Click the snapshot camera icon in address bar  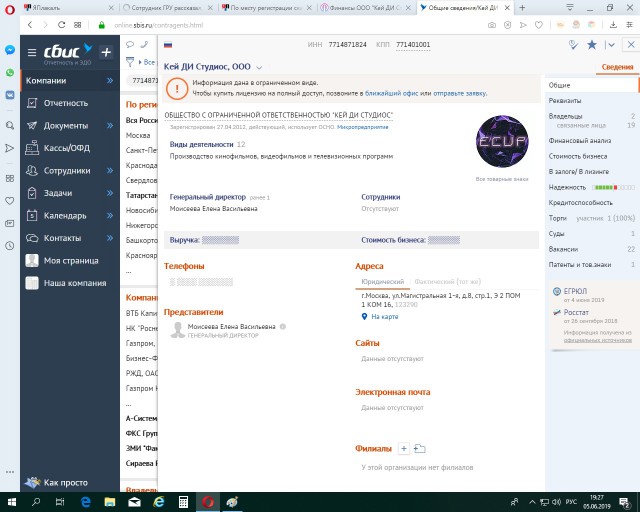click(492, 25)
